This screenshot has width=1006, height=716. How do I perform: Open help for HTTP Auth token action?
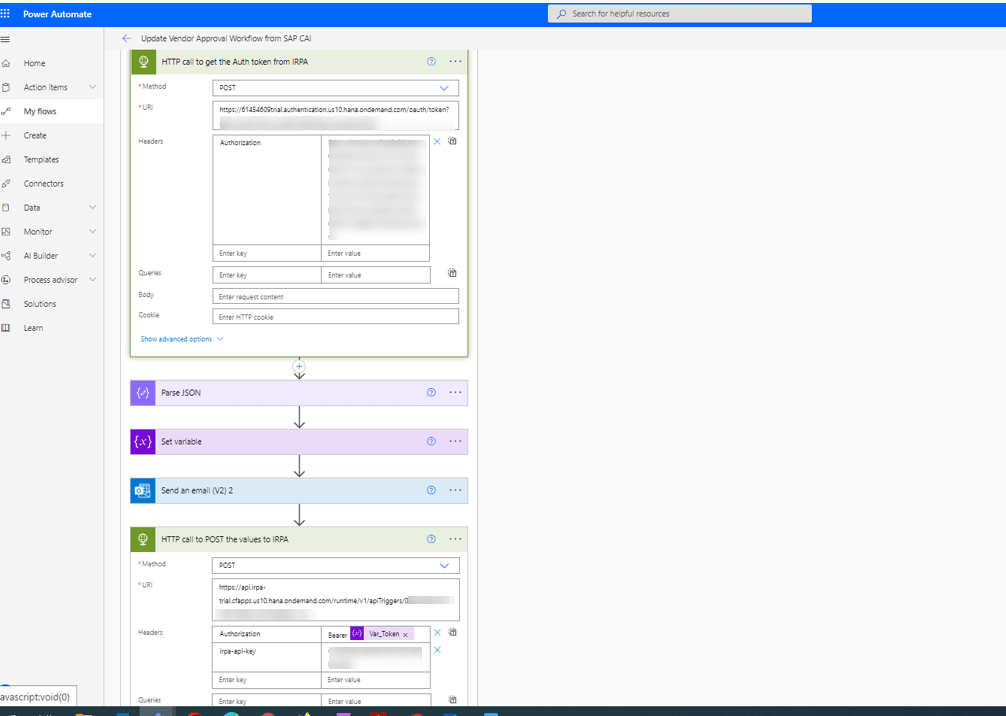431,62
